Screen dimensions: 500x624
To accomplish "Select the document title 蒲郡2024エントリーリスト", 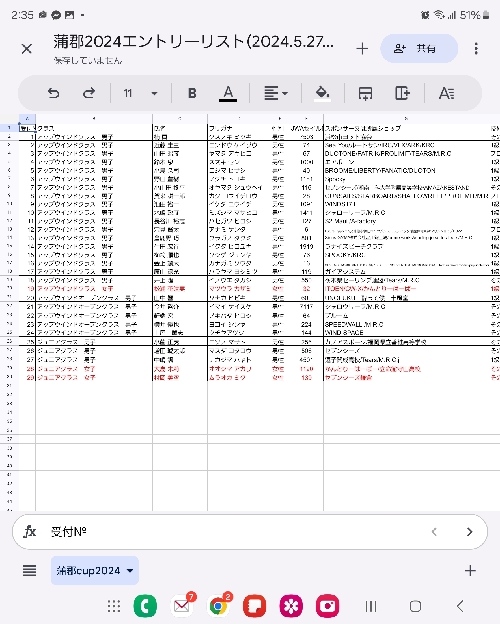I will (193, 42).
